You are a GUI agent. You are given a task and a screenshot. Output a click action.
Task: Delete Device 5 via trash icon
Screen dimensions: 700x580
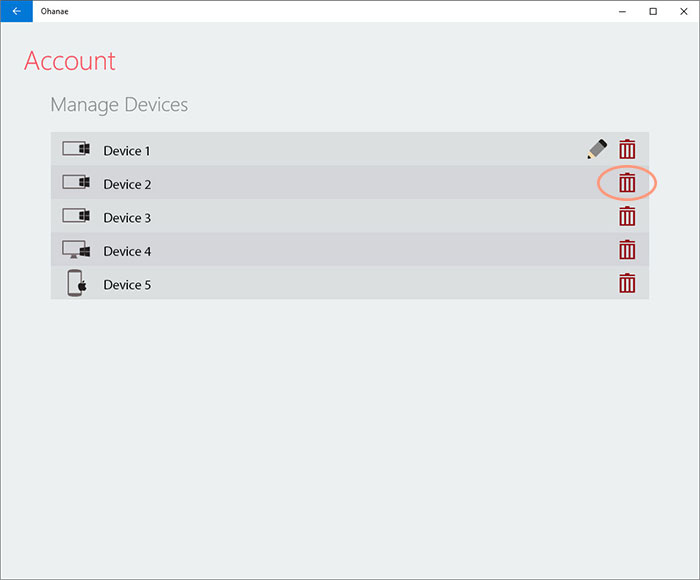tap(627, 283)
